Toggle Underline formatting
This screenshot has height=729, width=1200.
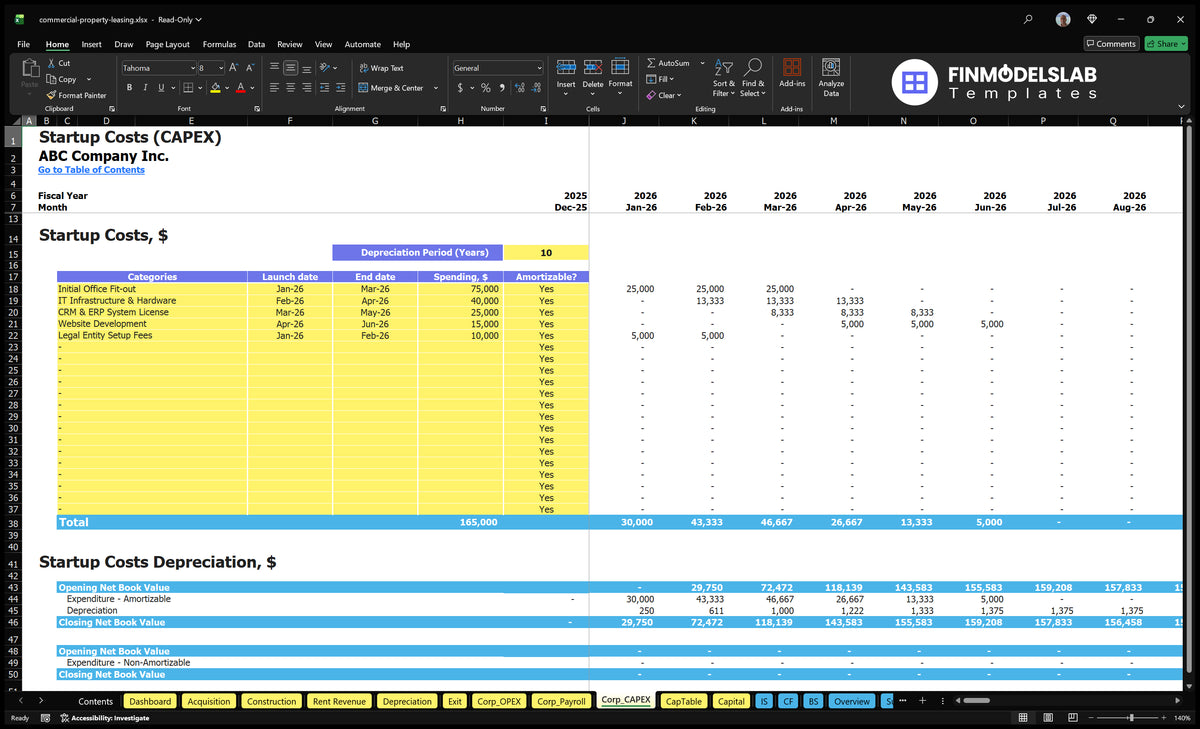pyautogui.click(x=161, y=88)
